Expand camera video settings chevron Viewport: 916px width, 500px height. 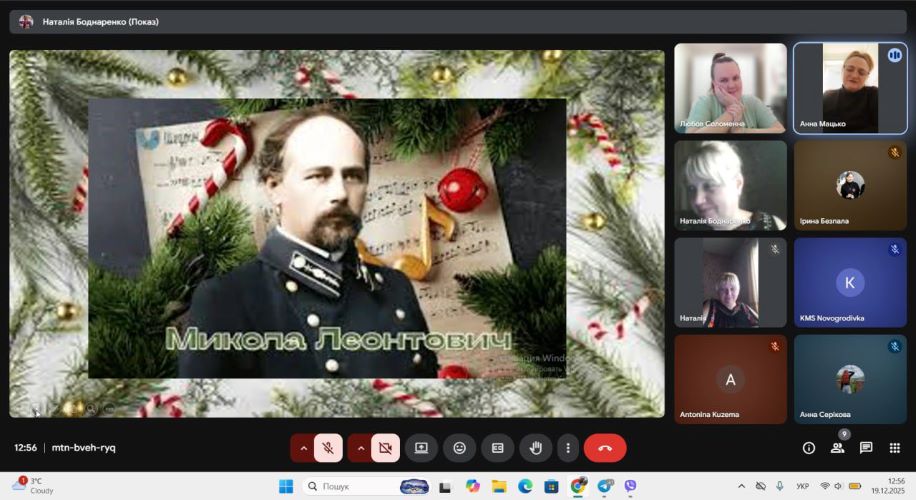tap(360, 448)
